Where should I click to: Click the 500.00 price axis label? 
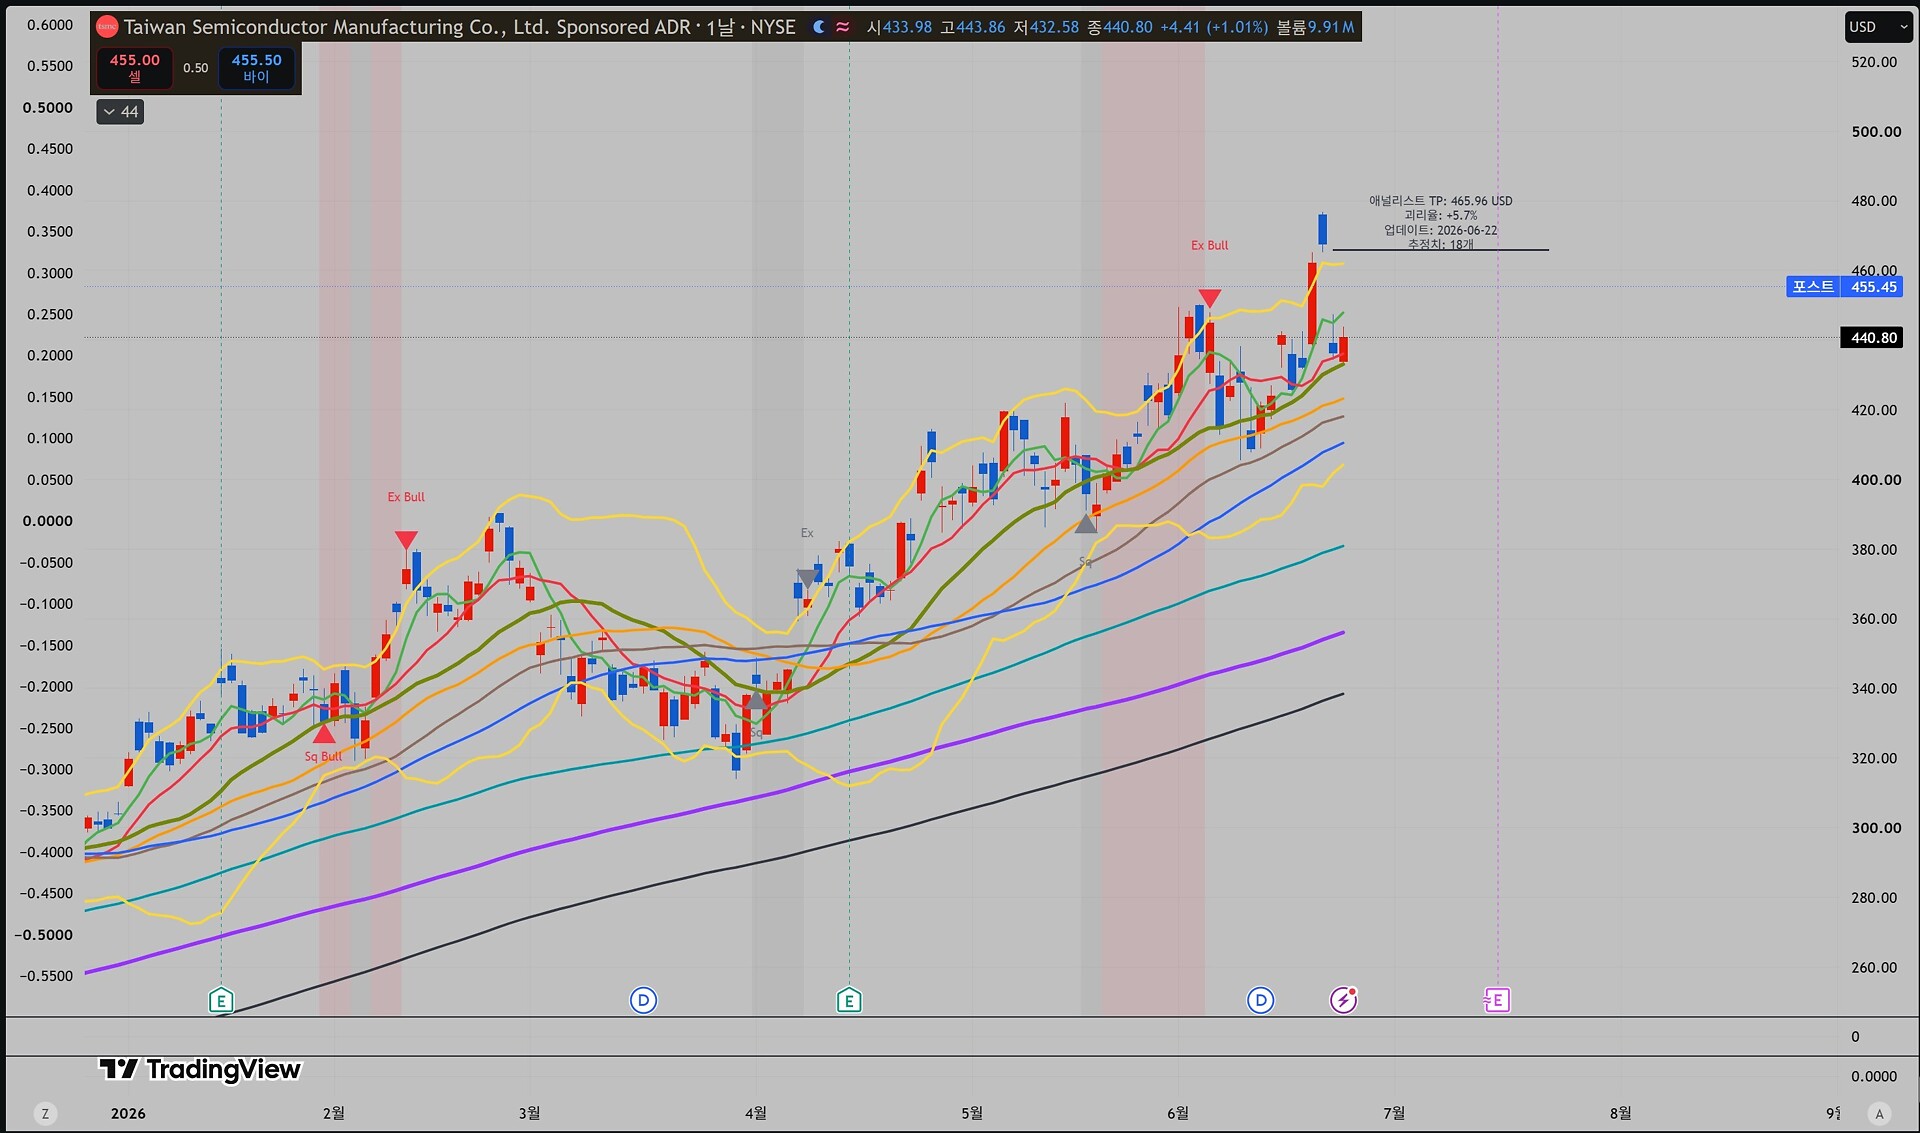click(x=1876, y=131)
